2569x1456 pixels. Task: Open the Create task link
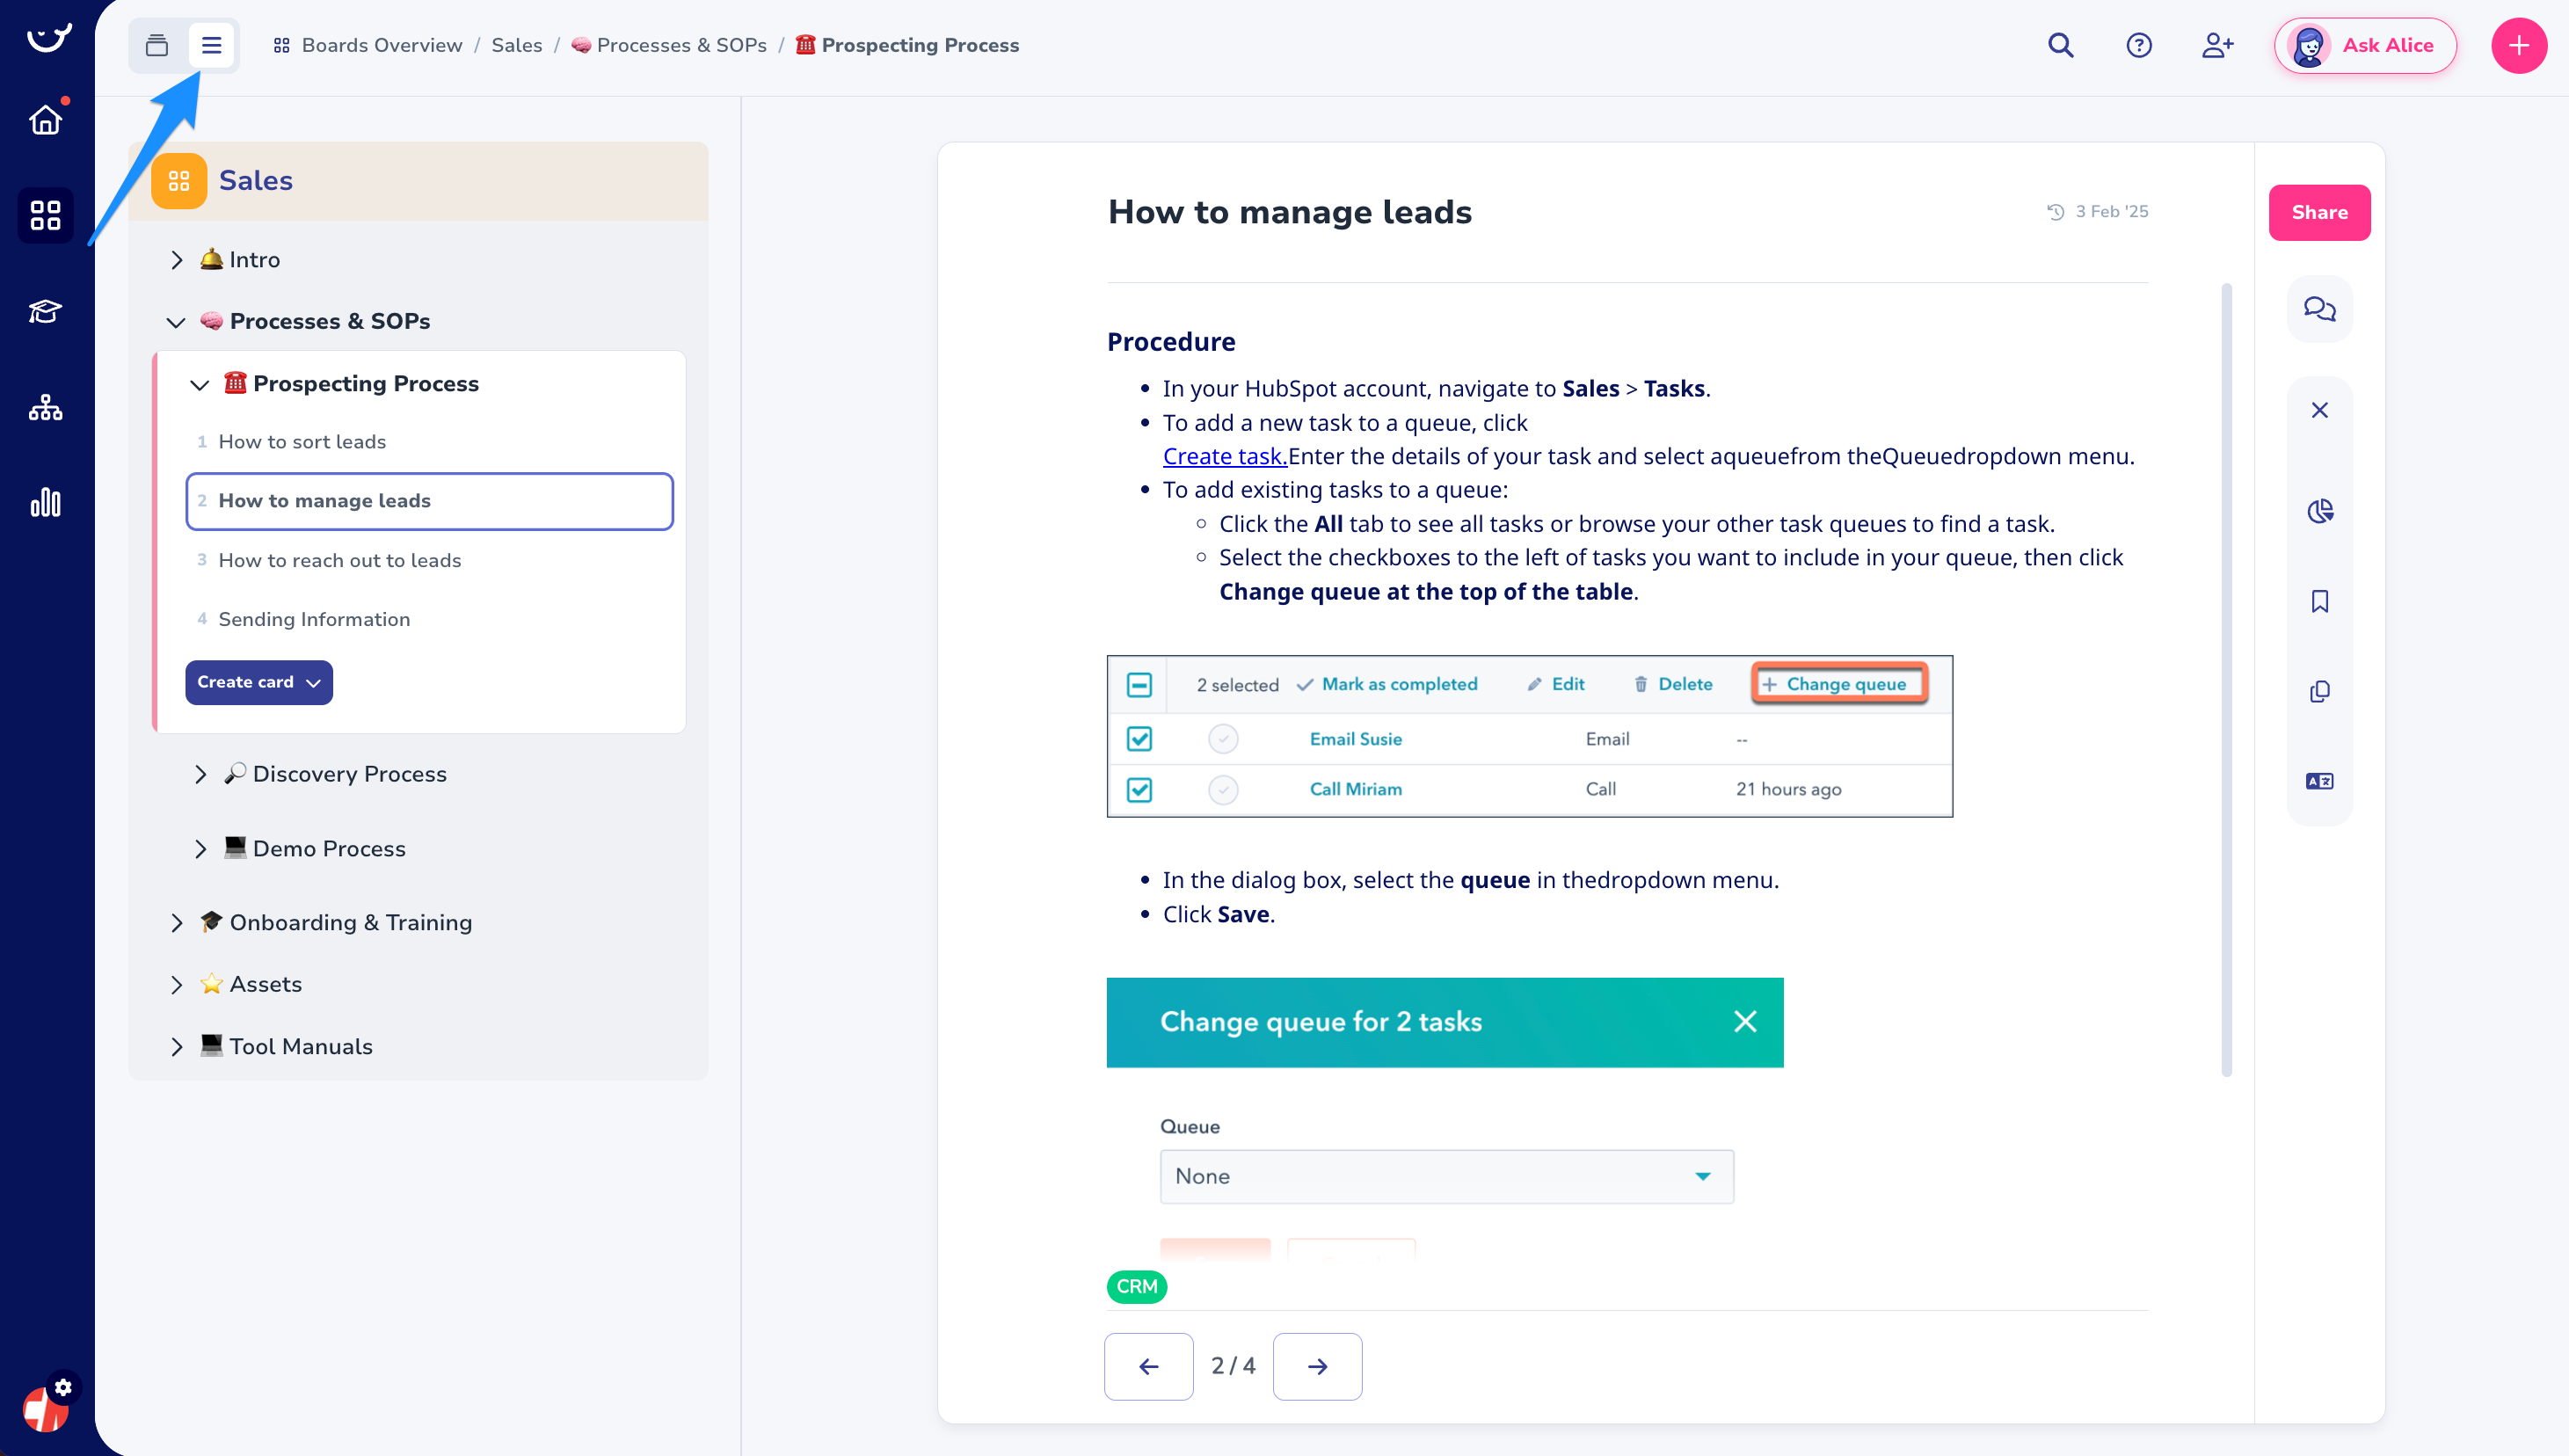coord(1224,456)
